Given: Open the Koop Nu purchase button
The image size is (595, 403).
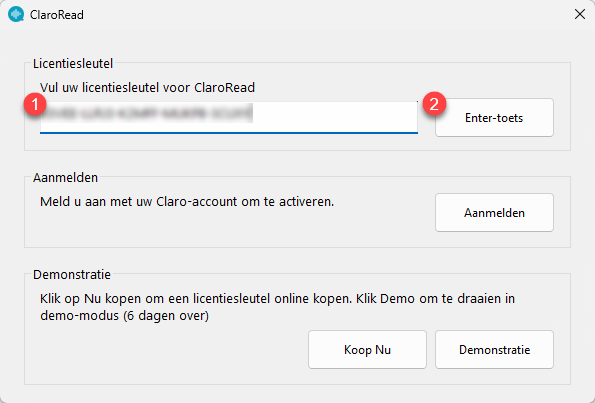Looking at the screenshot, I should click(x=367, y=349).
